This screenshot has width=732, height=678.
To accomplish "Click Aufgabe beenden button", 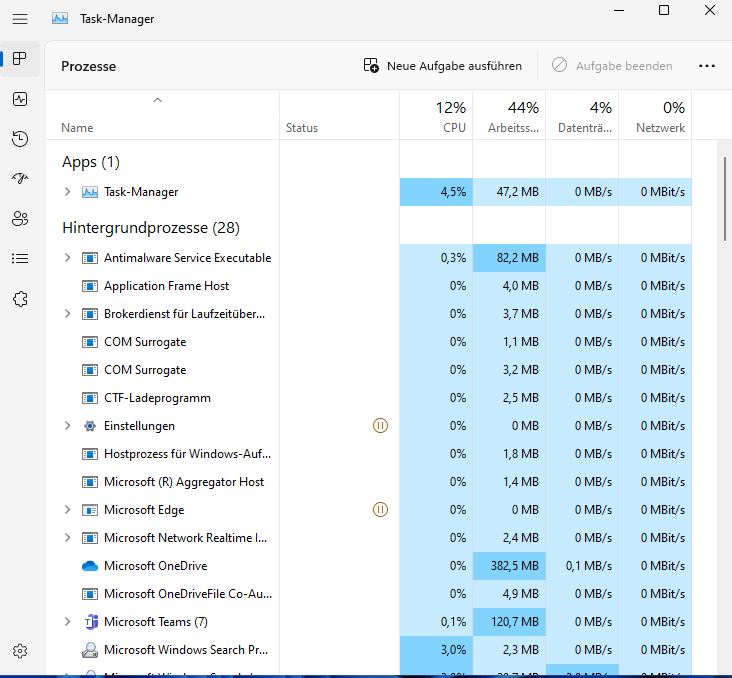I will (612, 66).
